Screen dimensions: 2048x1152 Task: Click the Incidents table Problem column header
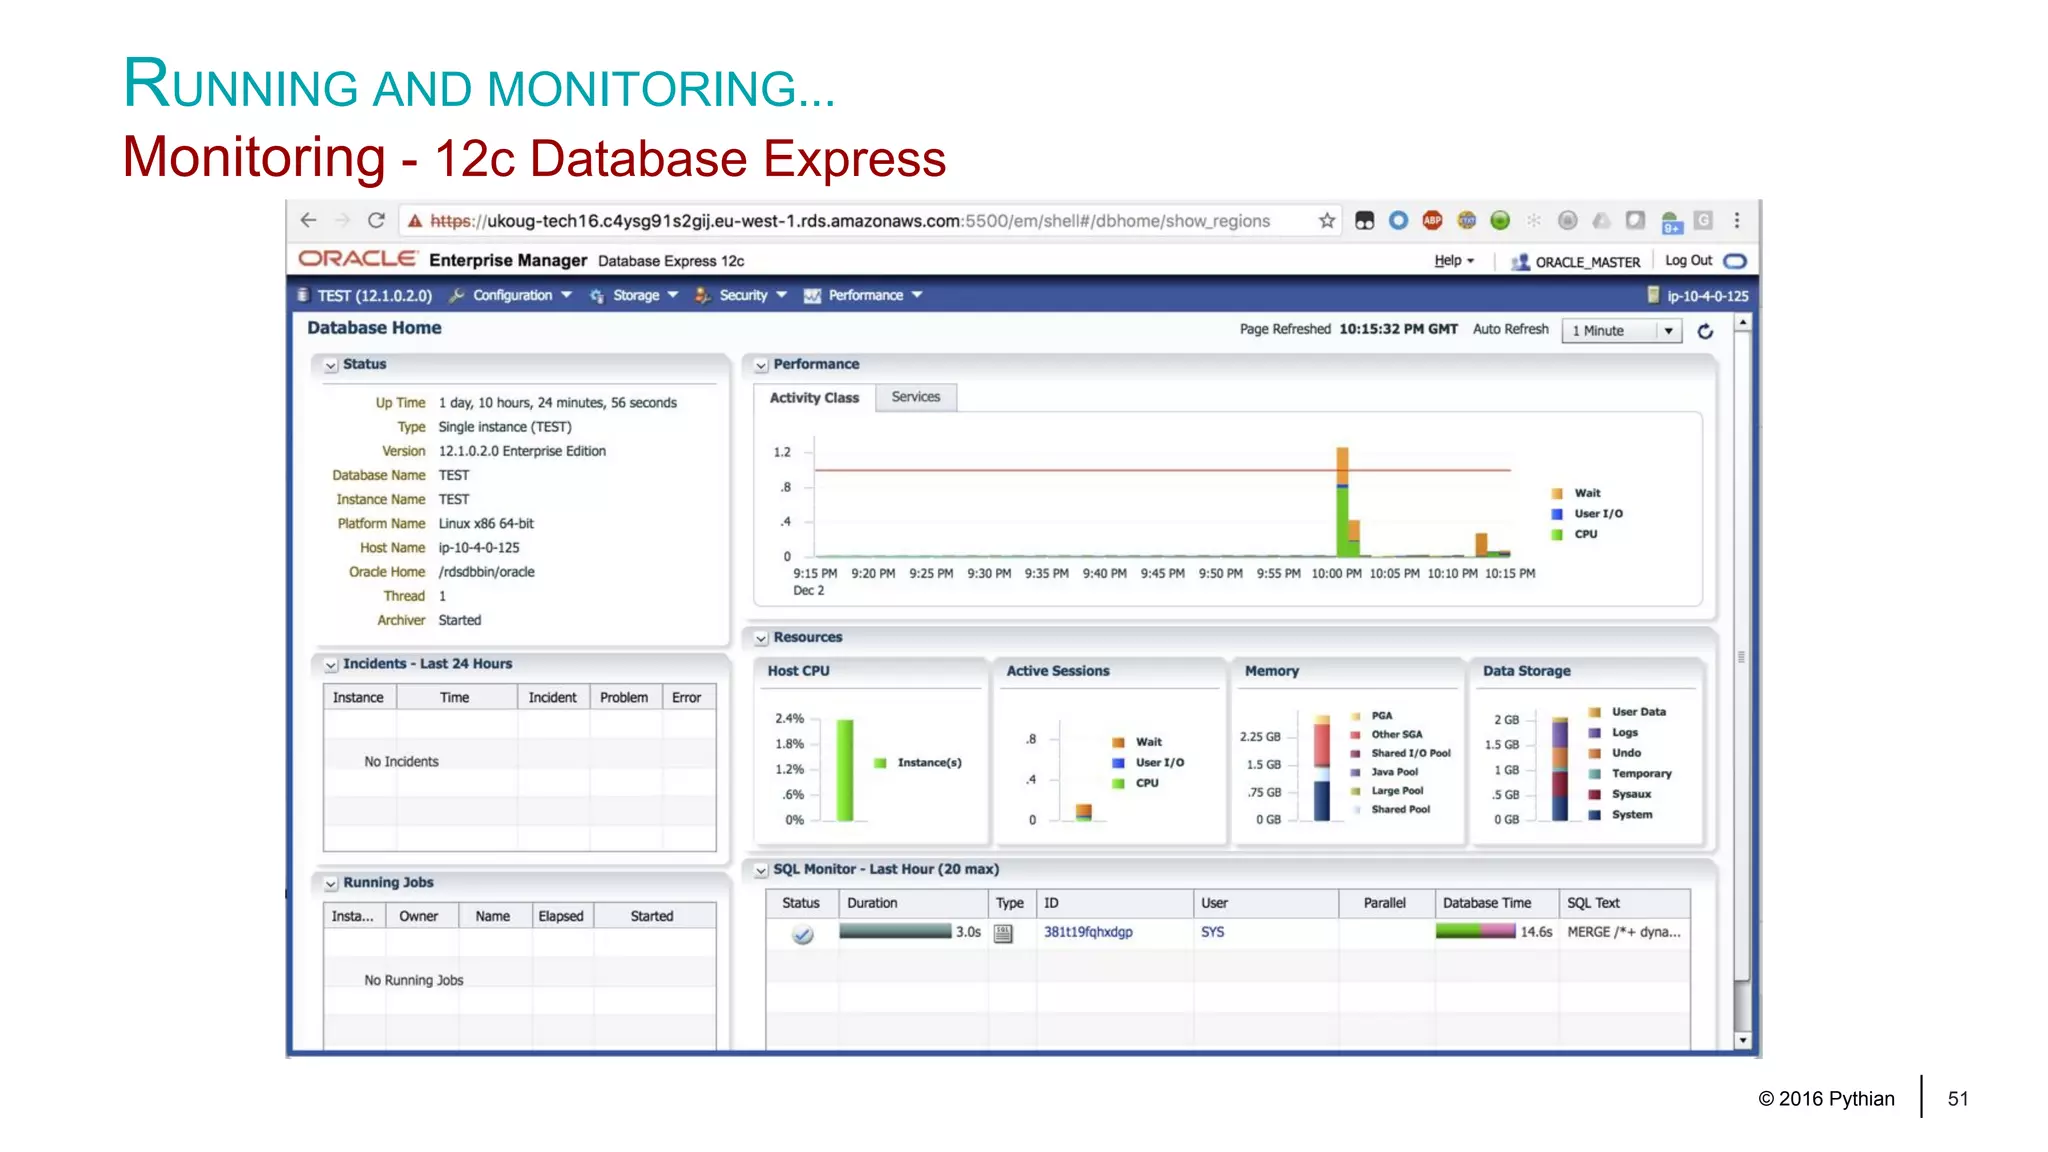coord(624,697)
